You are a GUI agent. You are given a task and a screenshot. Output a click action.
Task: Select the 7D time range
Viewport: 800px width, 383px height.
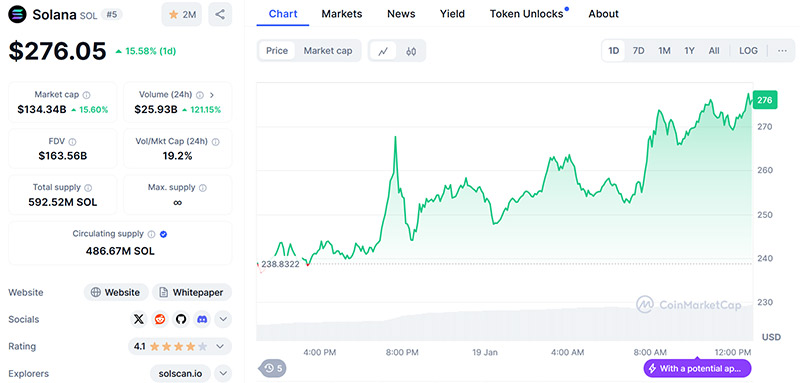(638, 51)
